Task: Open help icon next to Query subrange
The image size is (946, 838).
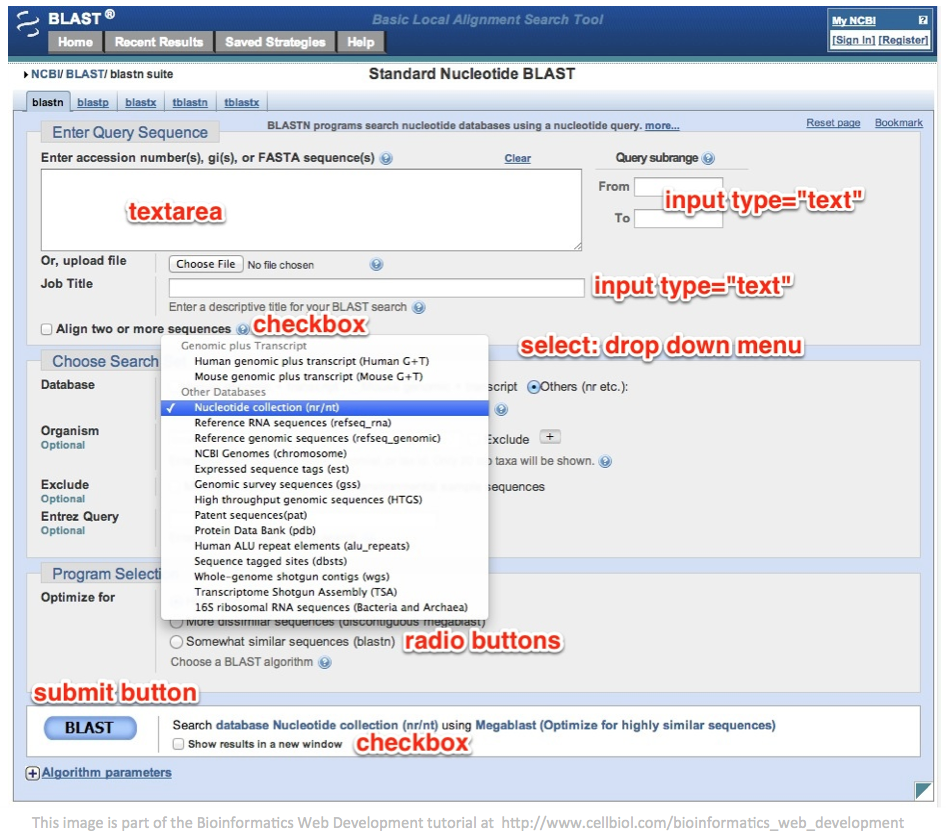Action: (708, 159)
